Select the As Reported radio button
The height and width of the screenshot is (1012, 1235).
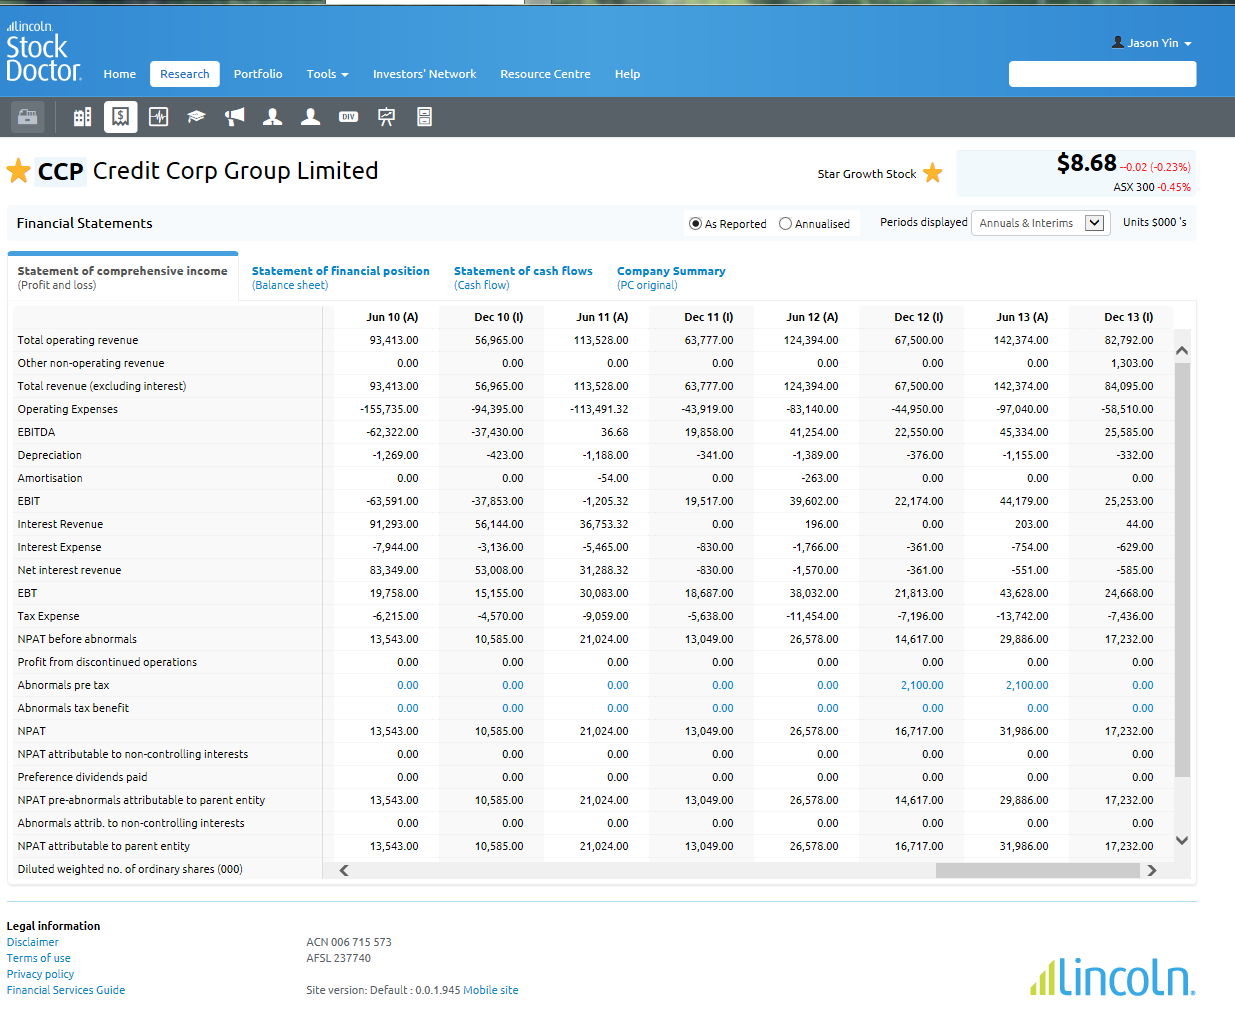pos(695,224)
